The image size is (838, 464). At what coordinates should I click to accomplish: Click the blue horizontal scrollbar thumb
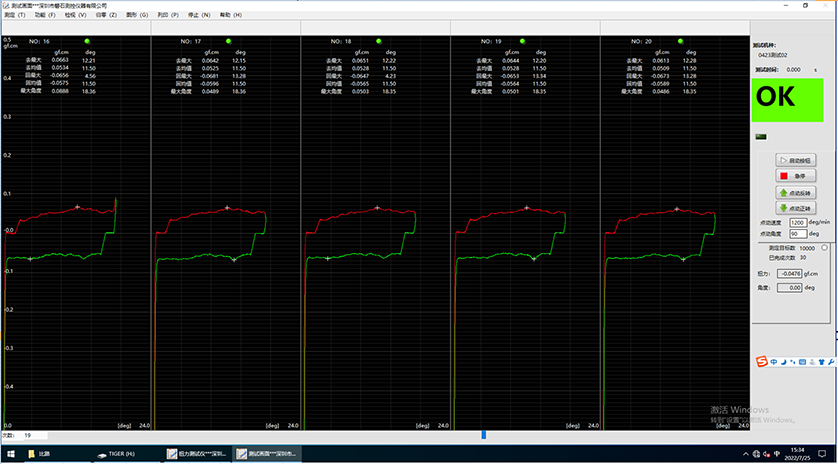click(484, 434)
